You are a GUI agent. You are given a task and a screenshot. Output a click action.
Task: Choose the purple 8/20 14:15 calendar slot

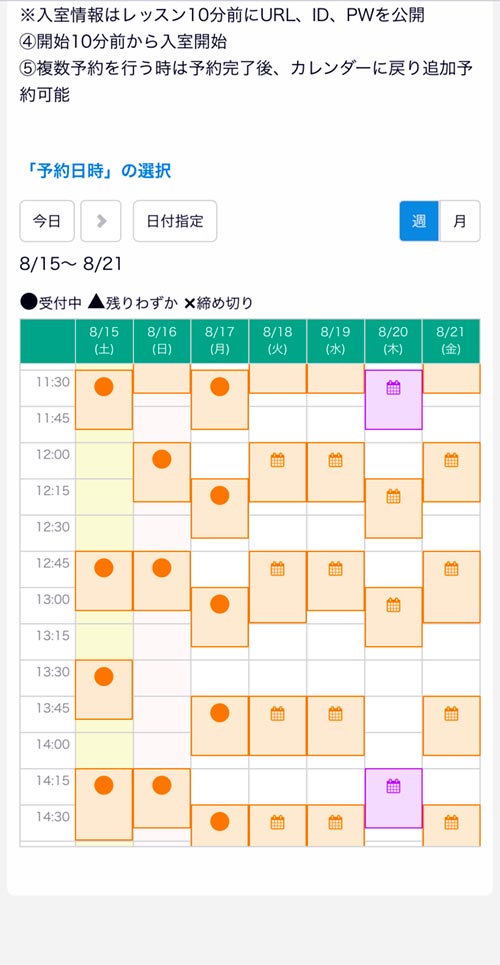coord(393,798)
